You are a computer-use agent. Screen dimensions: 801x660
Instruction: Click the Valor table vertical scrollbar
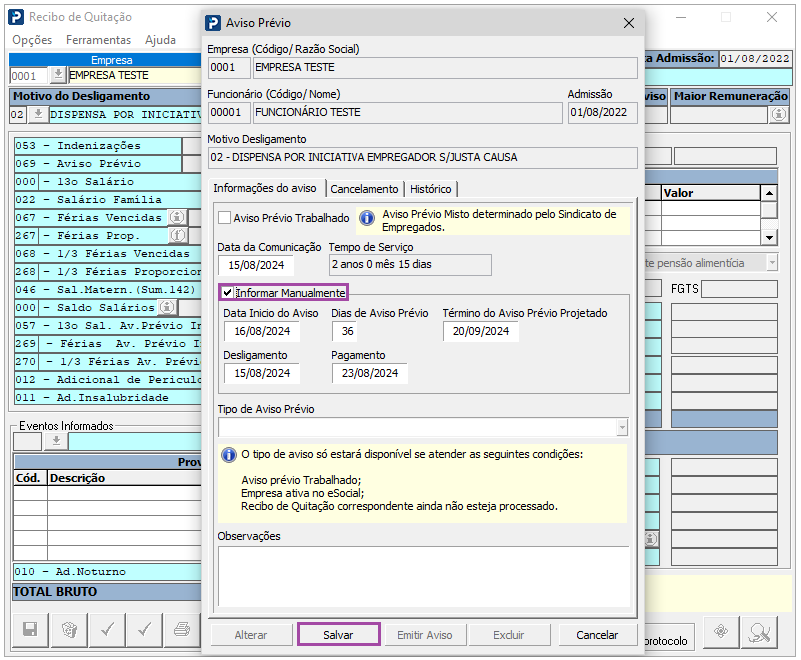tap(769, 215)
